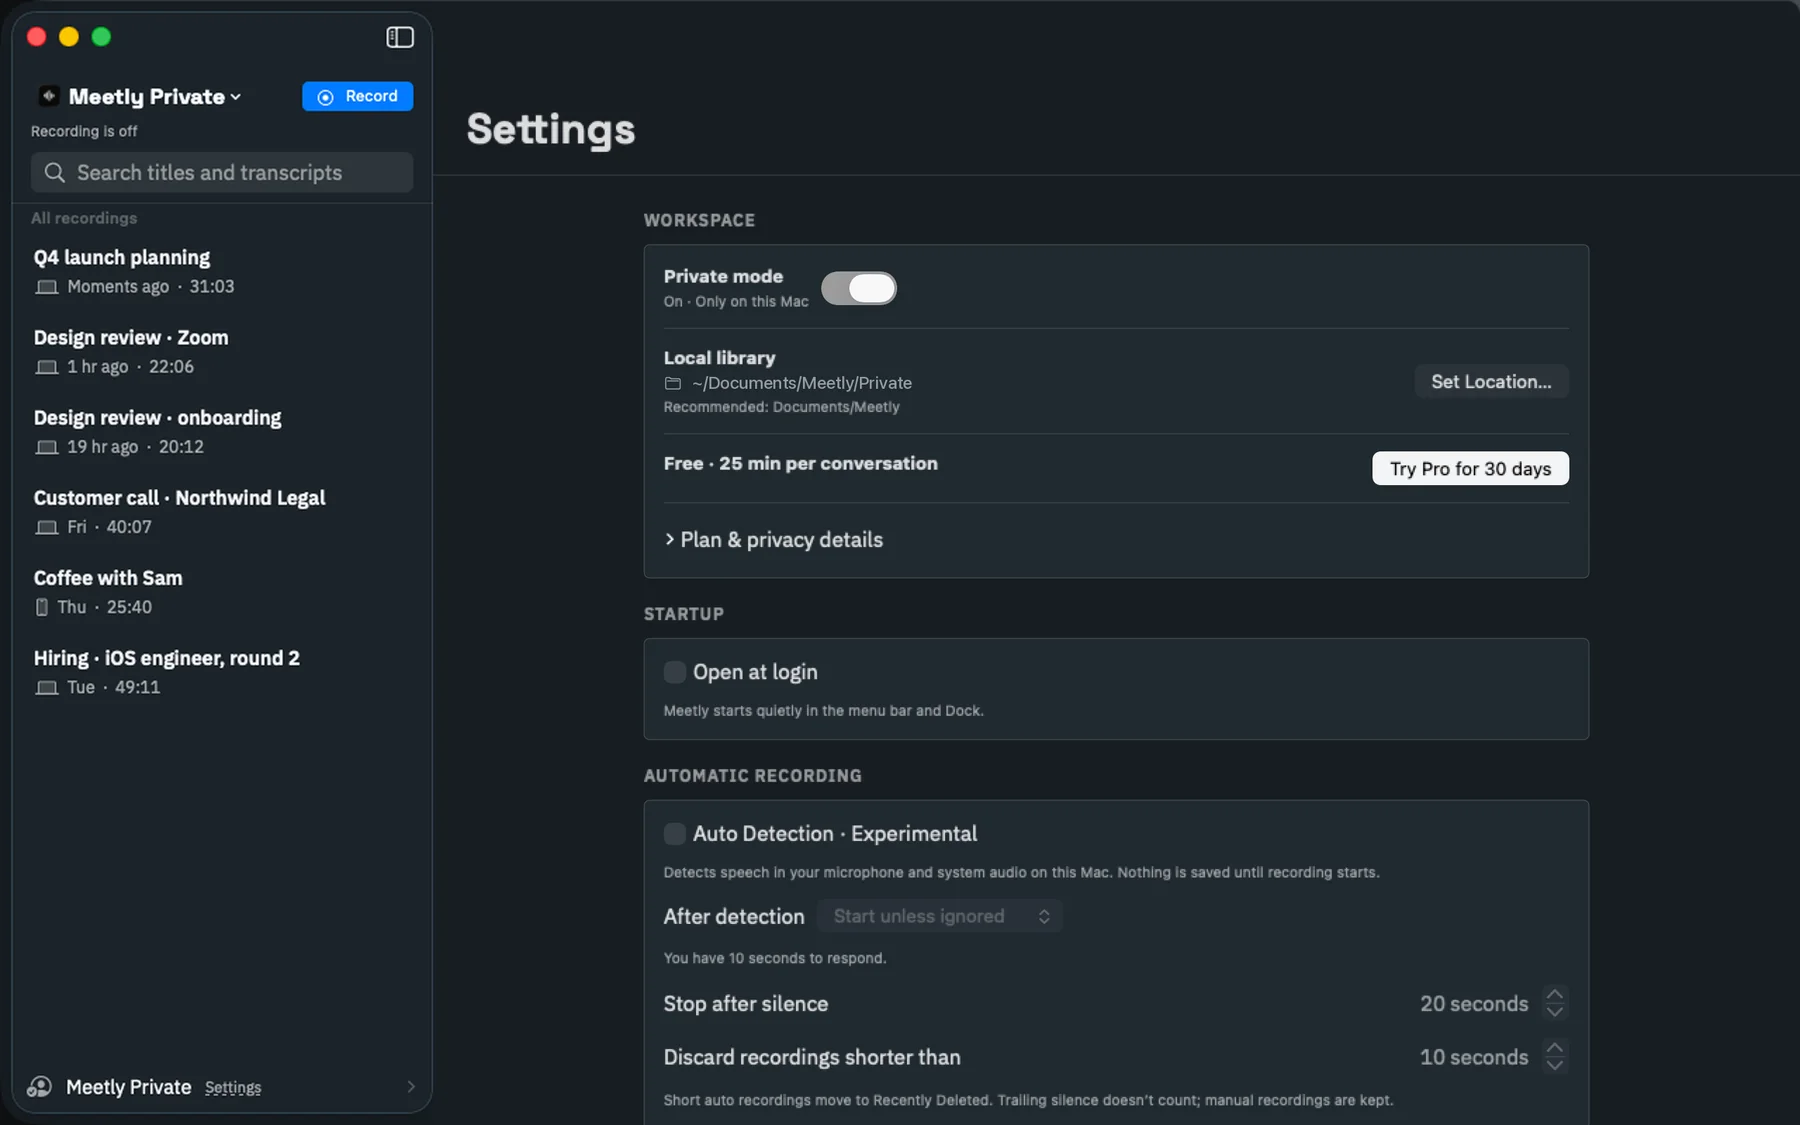The height and width of the screenshot is (1125, 1800).
Task: Open Hiring · iOS engineer, round 2
Action: tap(222, 671)
